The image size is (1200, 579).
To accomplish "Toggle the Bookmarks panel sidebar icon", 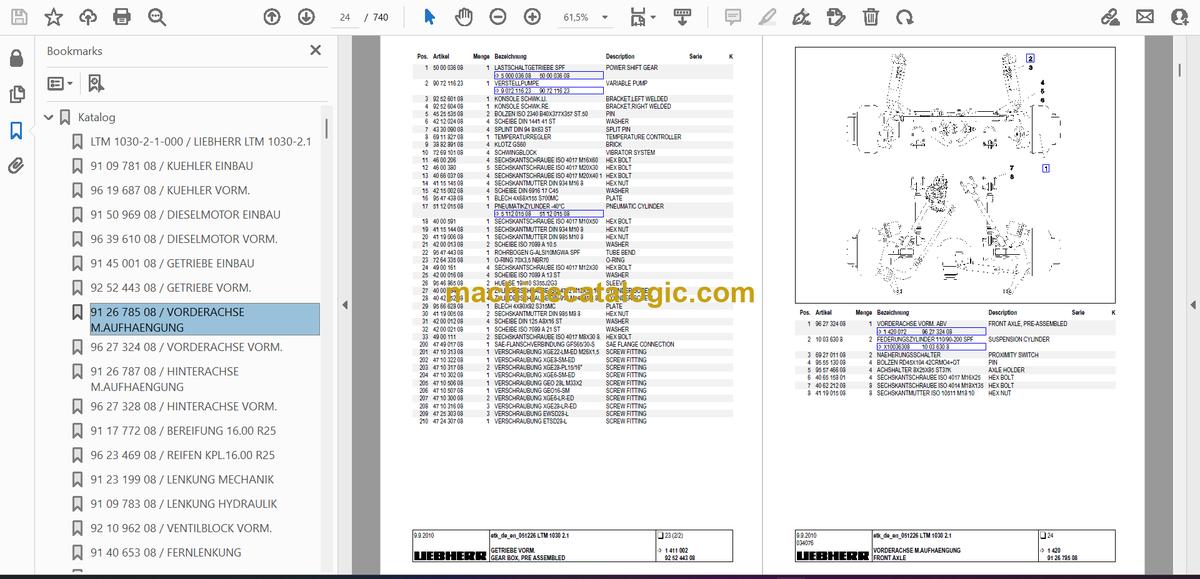I will point(16,130).
